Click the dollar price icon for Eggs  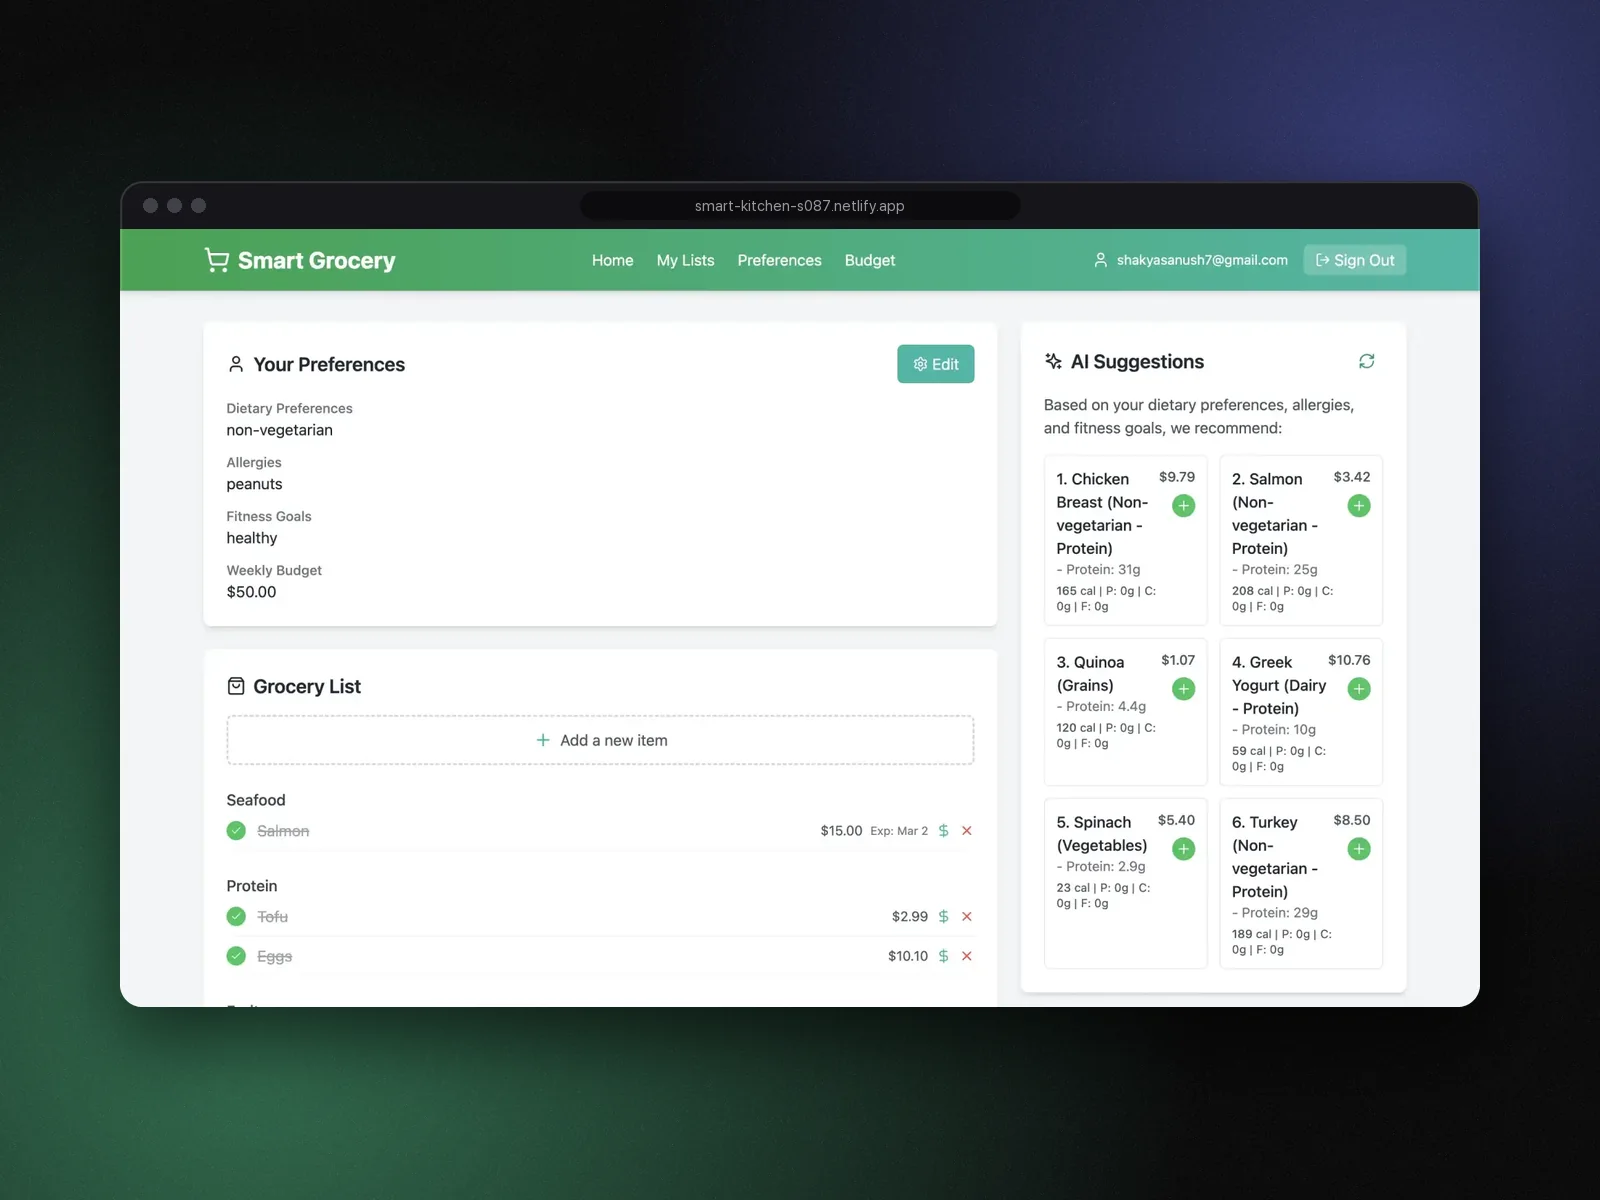click(943, 956)
